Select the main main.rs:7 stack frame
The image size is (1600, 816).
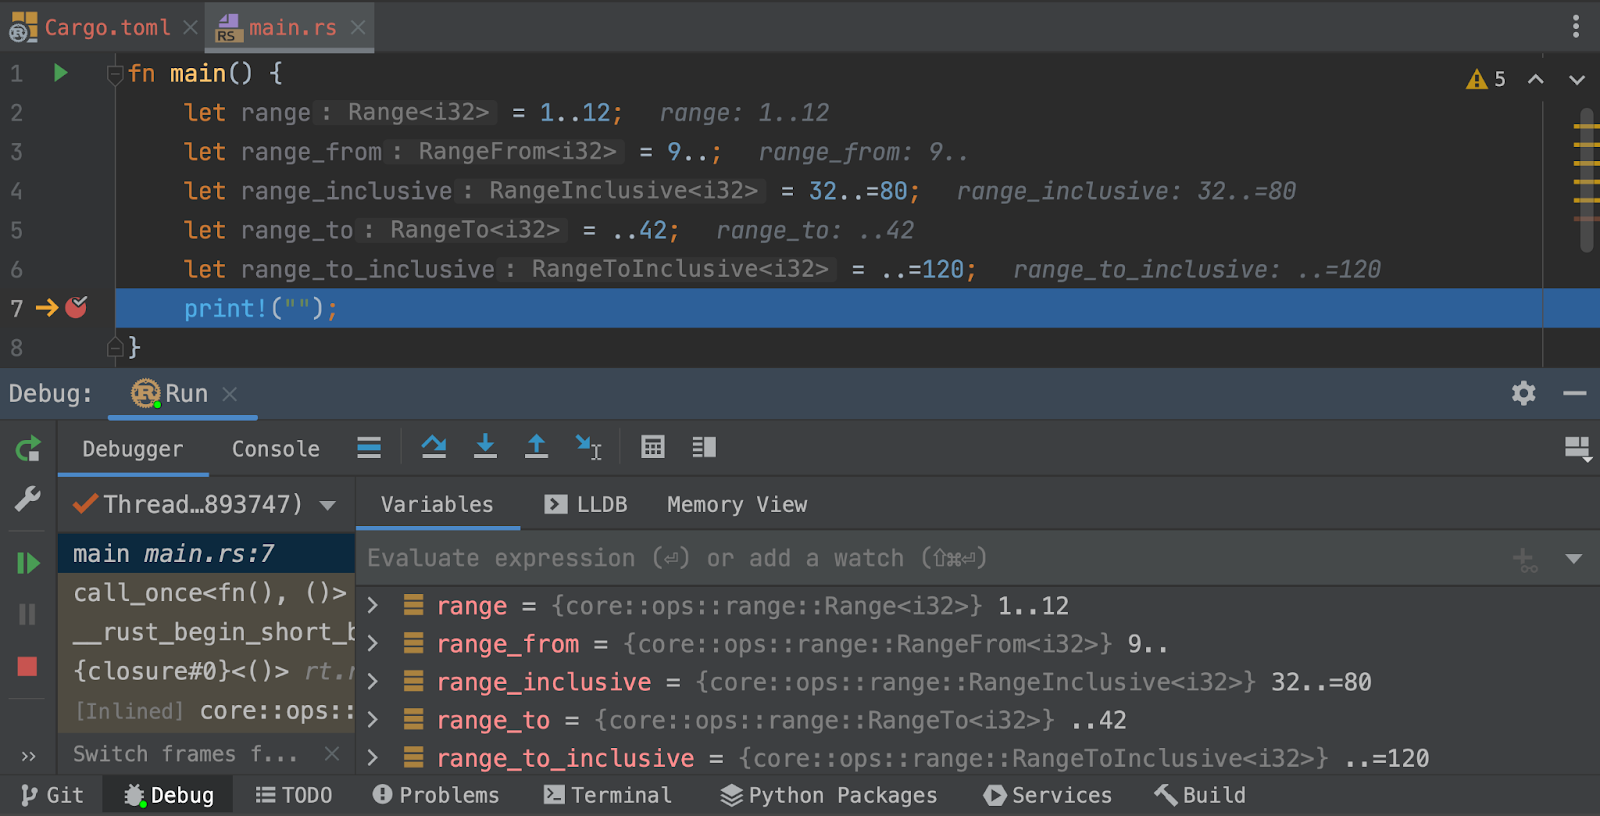click(x=207, y=553)
